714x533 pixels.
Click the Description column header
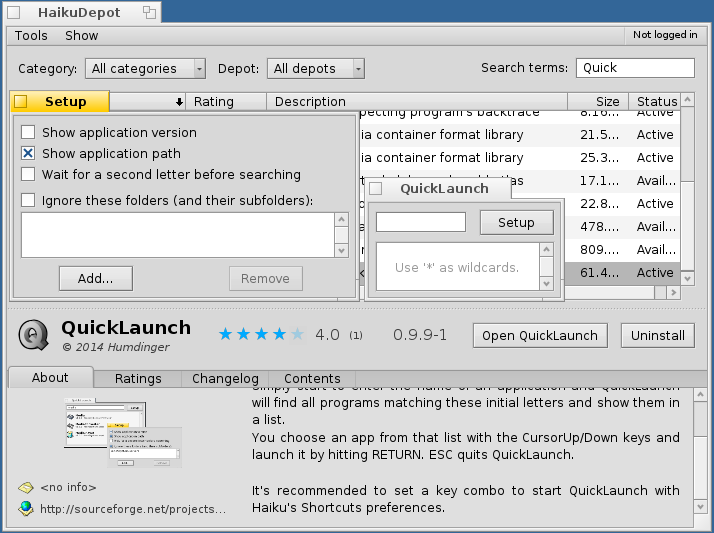(417, 102)
